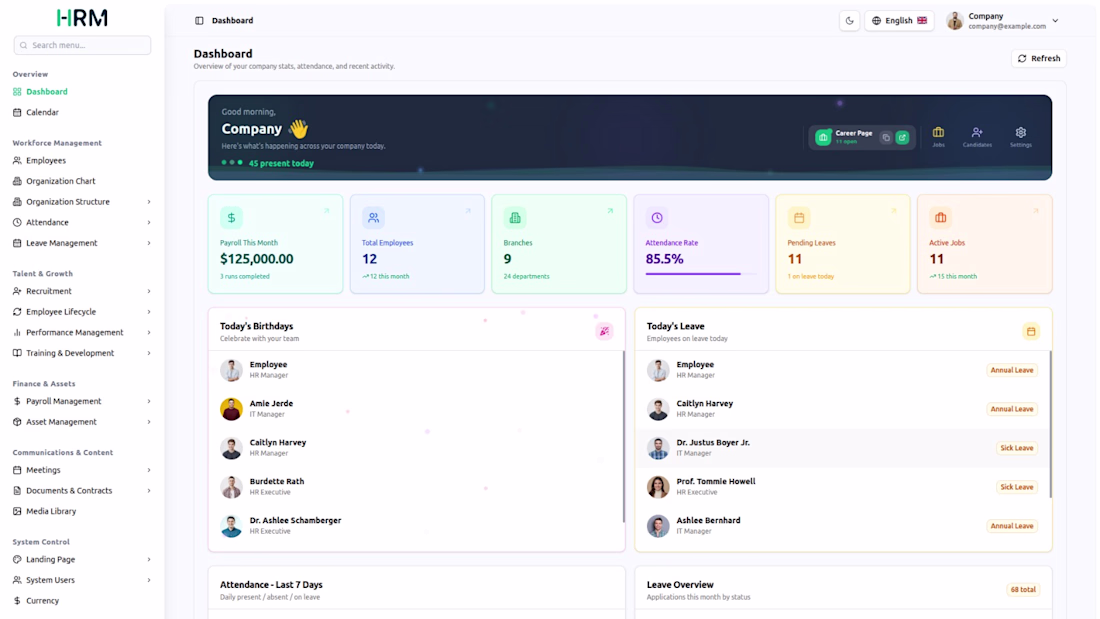
Task: Open the English language selector
Action: tap(899, 20)
